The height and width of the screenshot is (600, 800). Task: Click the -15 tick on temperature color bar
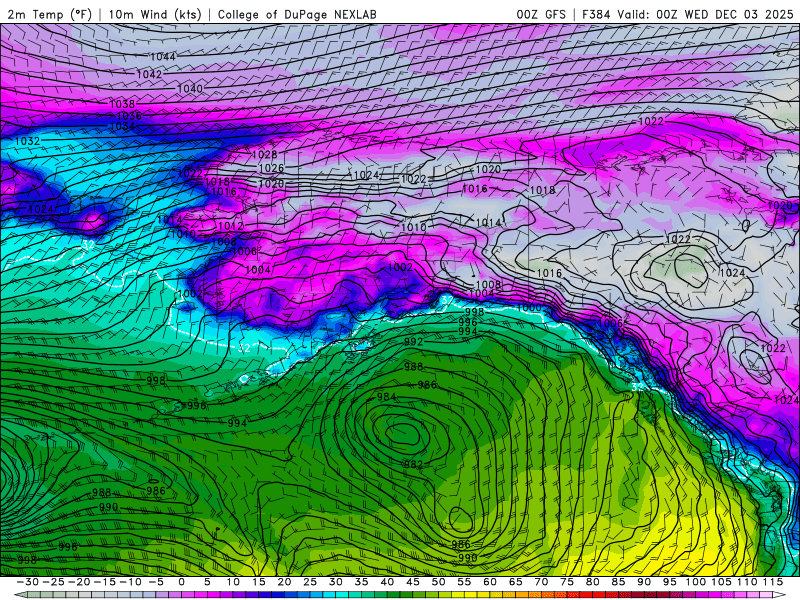click(x=105, y=582)
